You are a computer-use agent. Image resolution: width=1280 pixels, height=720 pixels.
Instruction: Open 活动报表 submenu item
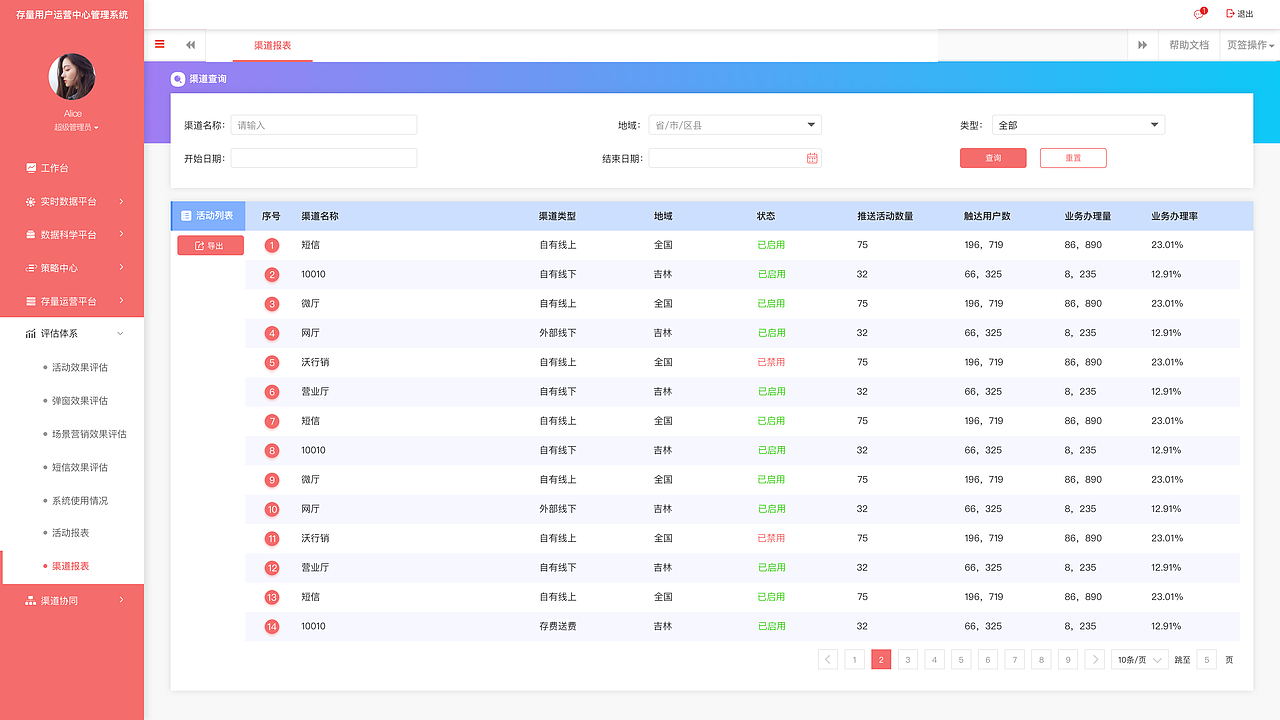(70, 533)
